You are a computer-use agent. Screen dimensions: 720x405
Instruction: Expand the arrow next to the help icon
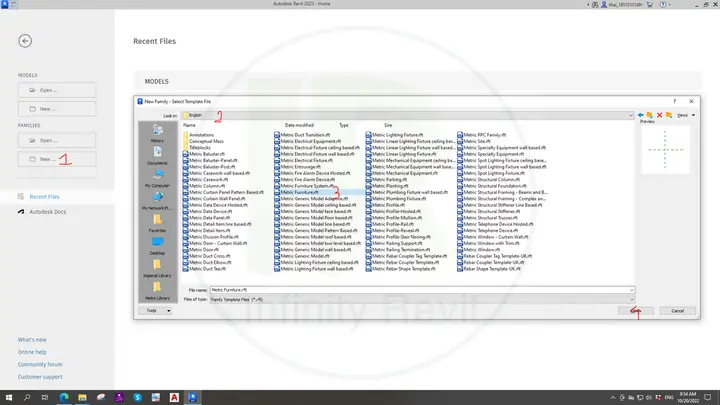point(669,5)
